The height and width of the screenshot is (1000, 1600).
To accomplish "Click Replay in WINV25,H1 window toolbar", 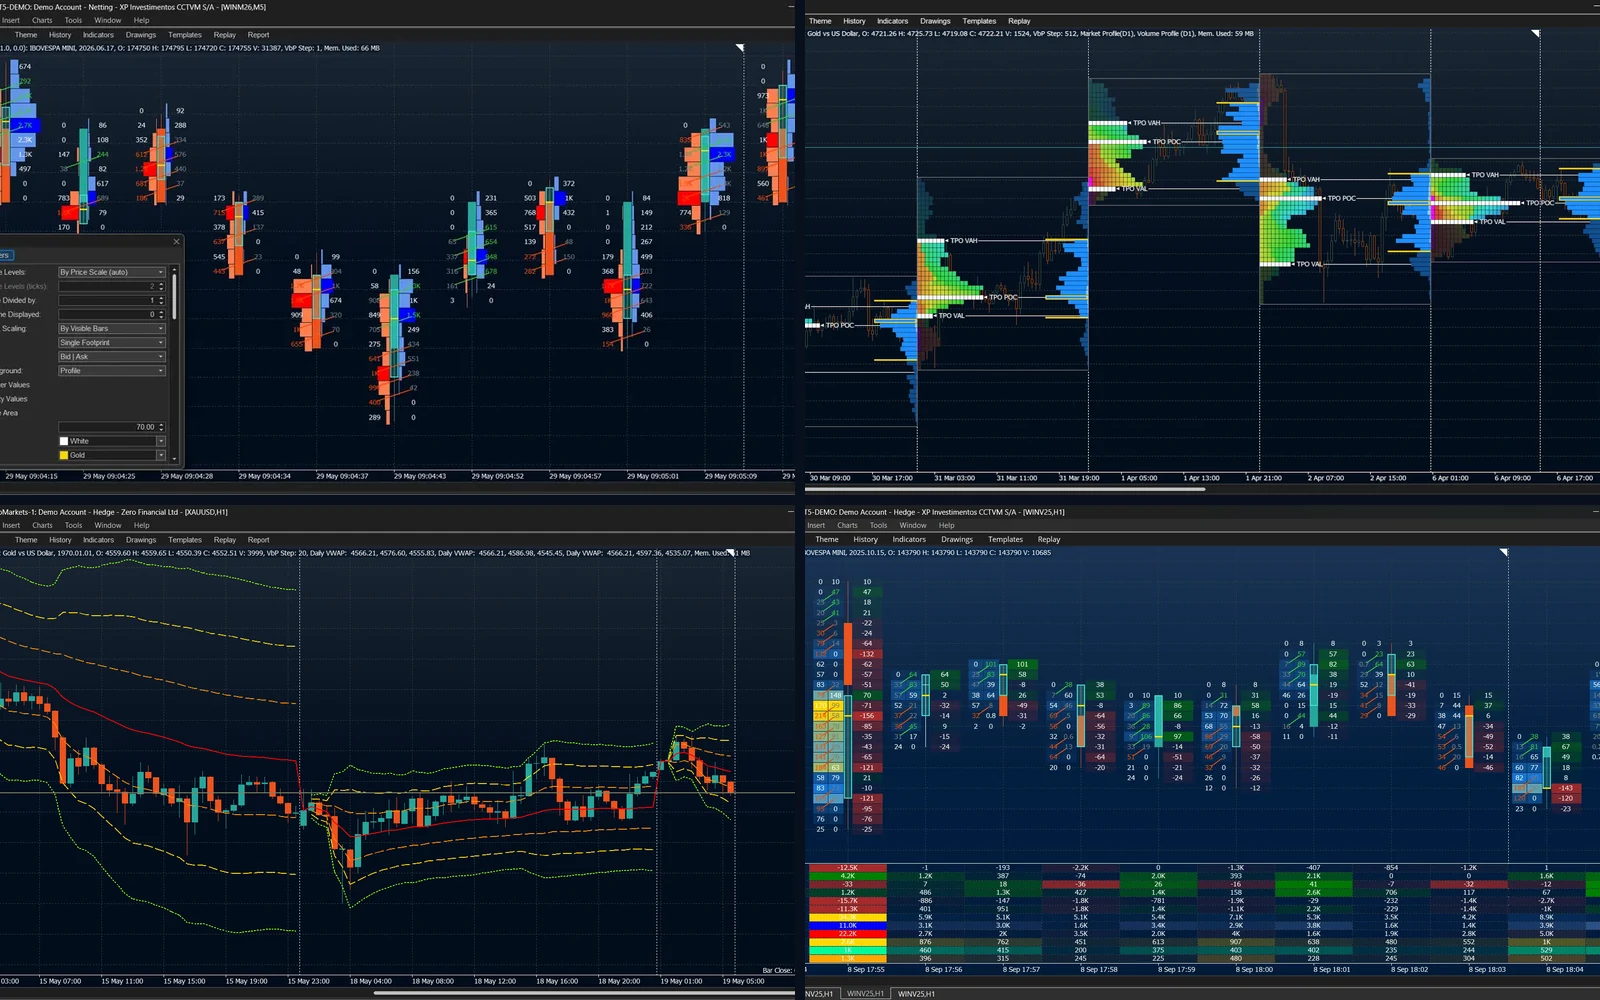I will tap(1049, 539).
